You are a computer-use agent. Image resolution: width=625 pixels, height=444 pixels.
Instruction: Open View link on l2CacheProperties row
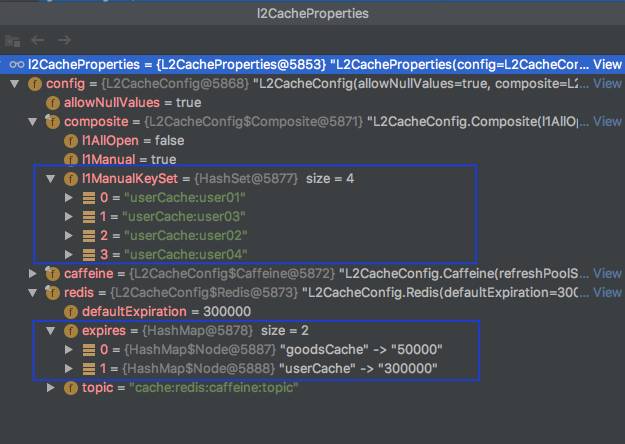607,65
